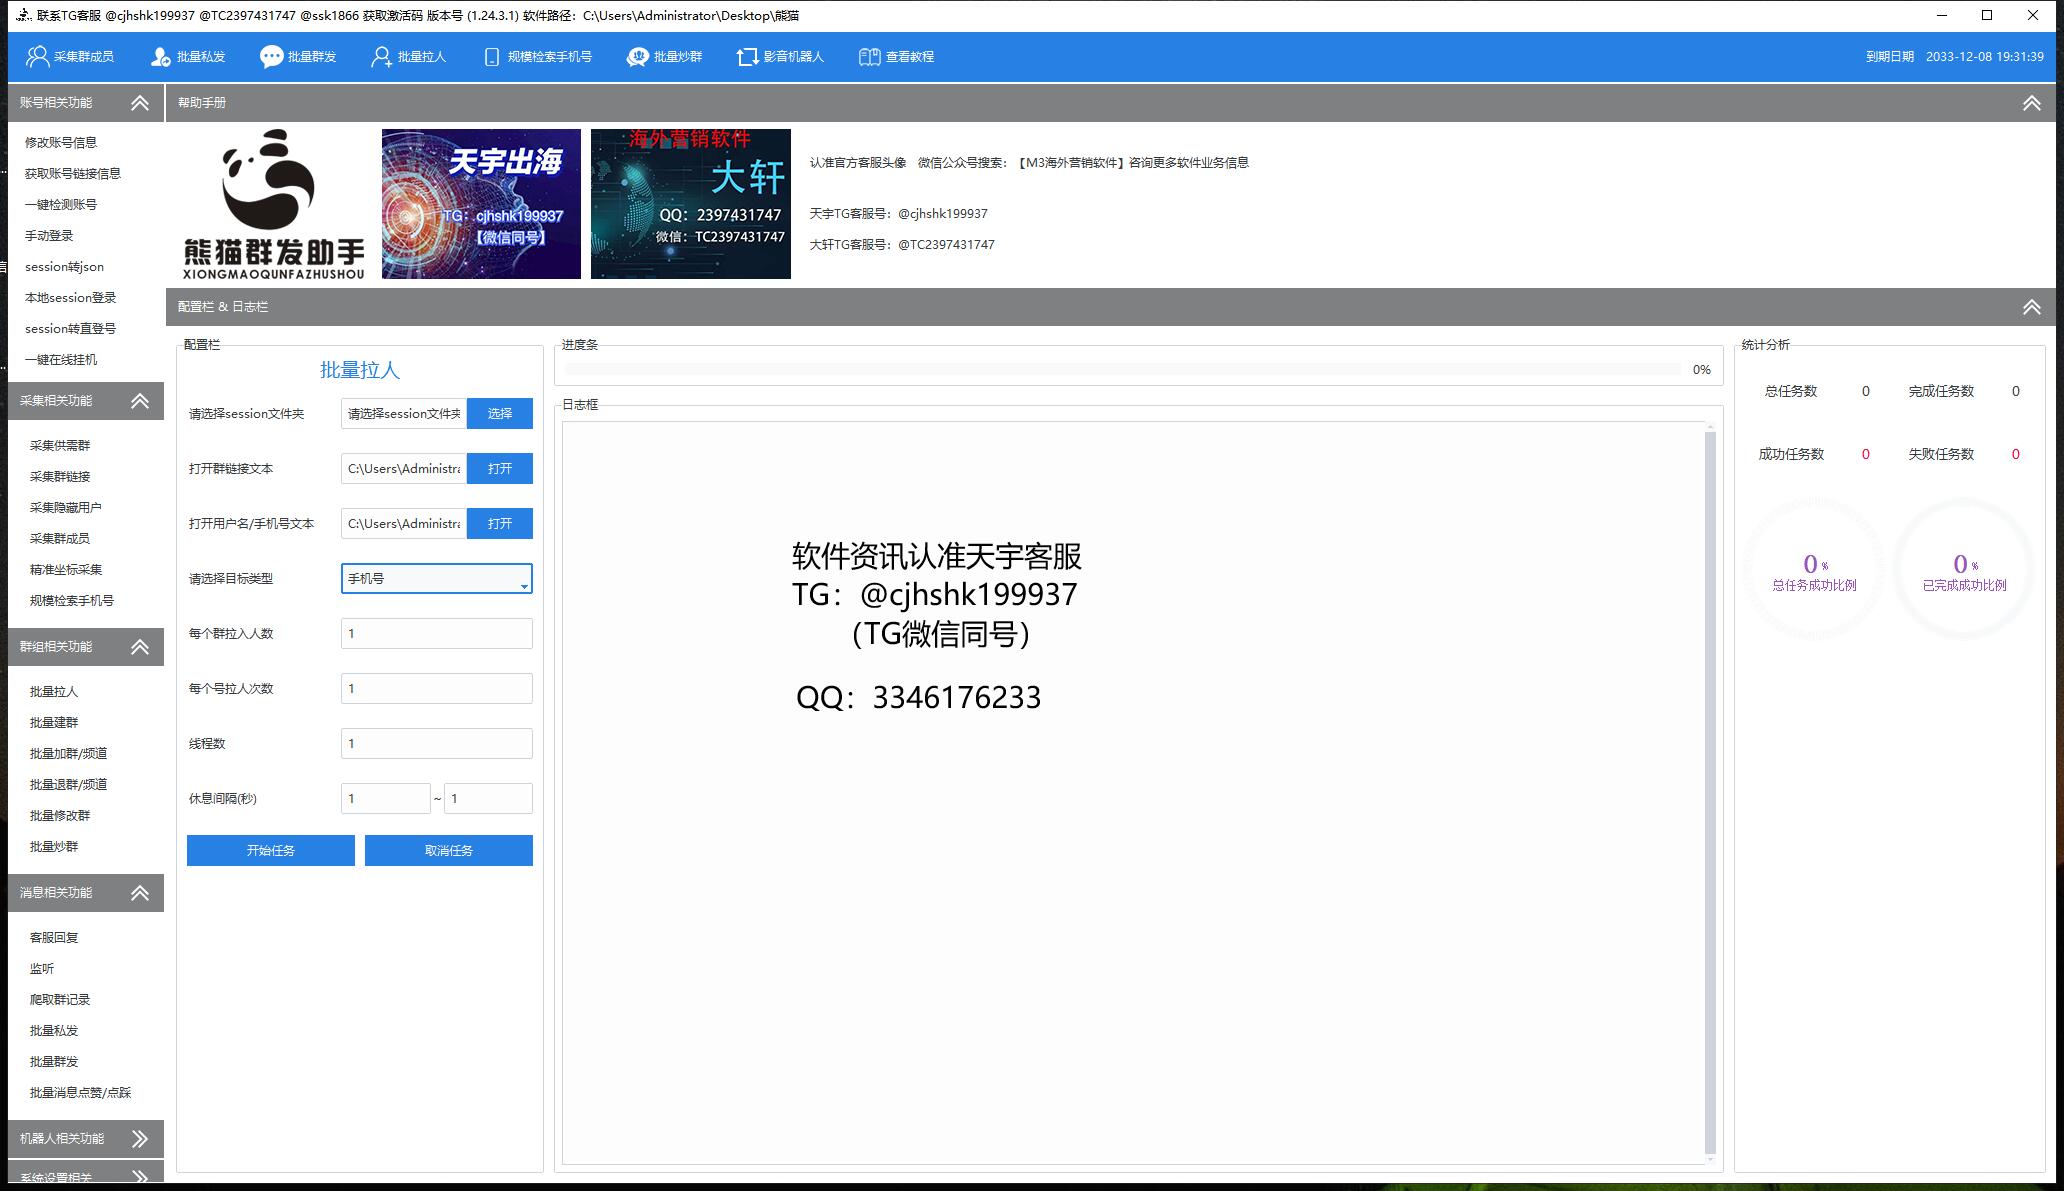Collapse the 采集相关功能 sidebar section
The image size is (2064, 1191).
coord(140,401)
